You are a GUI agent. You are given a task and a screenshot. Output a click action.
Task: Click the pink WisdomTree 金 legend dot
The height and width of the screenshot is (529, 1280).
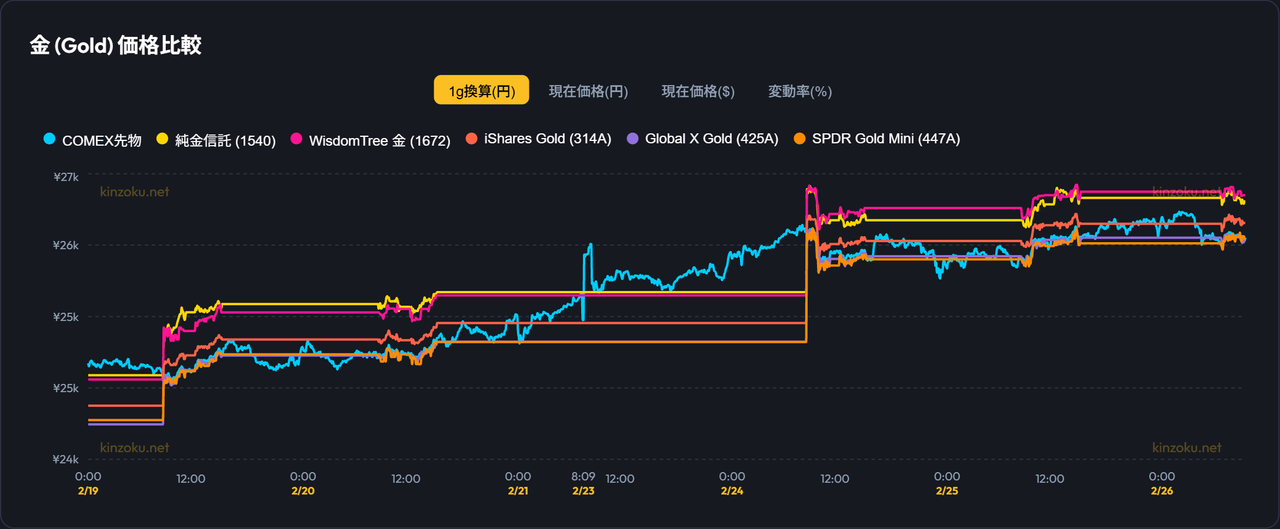[296, 139]
